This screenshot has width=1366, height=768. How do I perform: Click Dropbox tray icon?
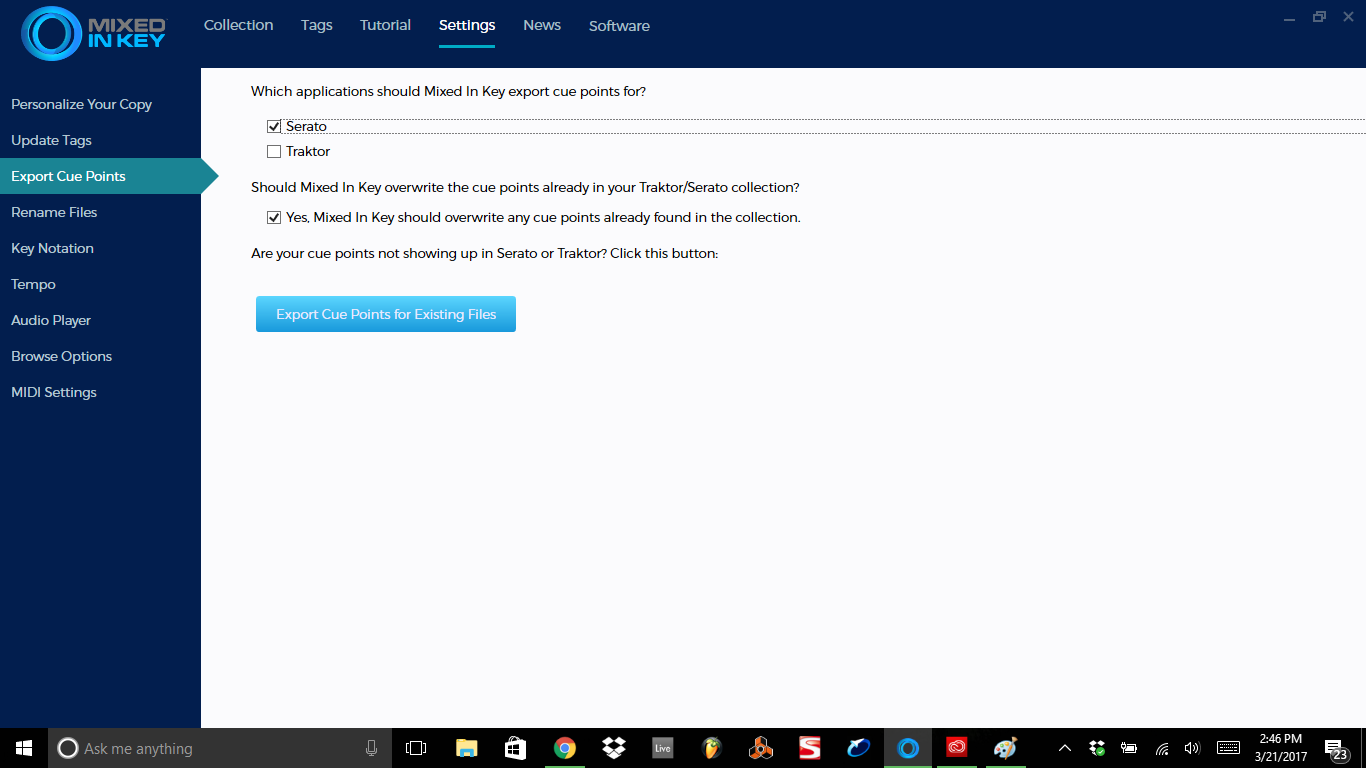tap(1098, 748)
